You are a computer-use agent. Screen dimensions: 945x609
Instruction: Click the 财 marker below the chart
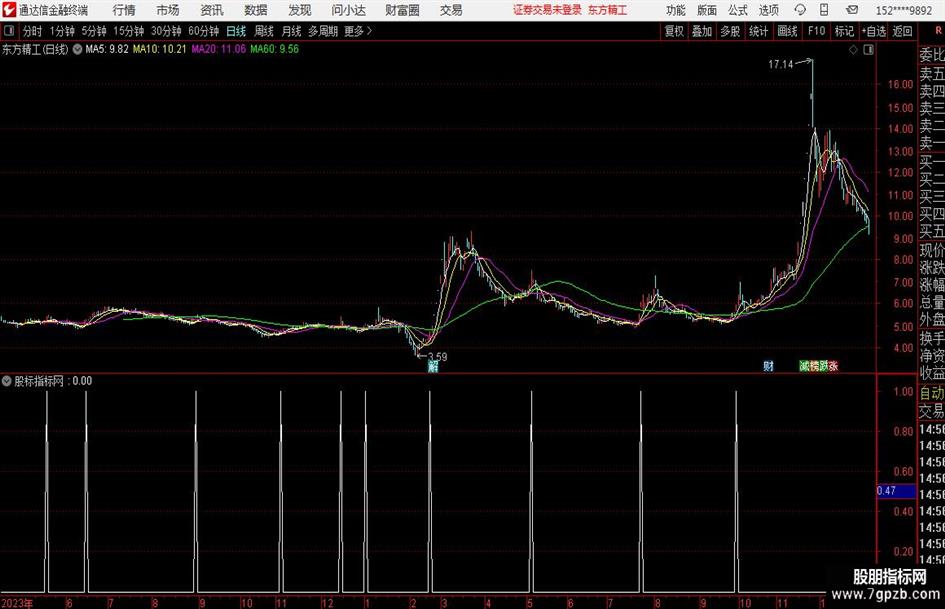tap(768, 366)
